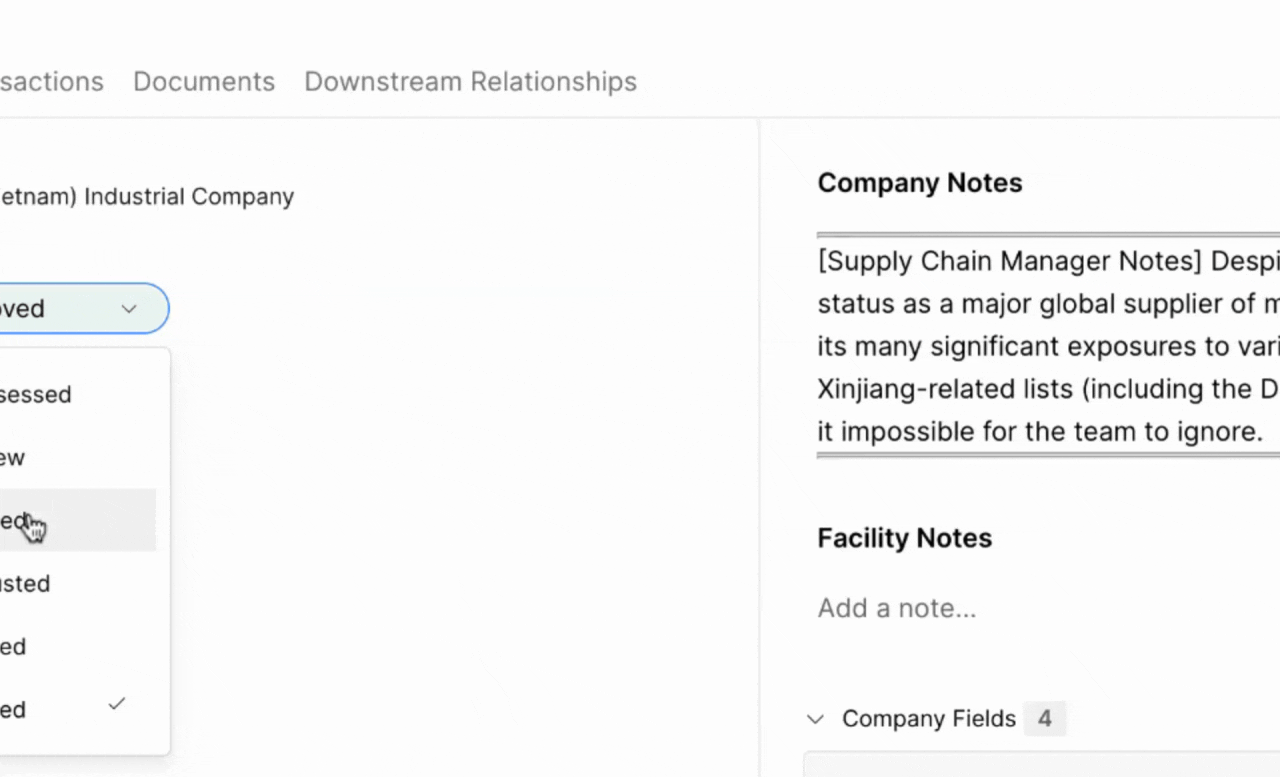Select the checked option at the list bottom
Image resolution: width=1280 pixels, height=777 pixels.
14,709
